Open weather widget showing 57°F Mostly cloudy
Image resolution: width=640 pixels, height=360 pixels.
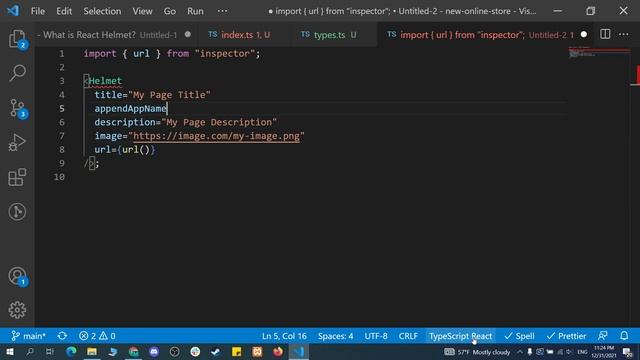tap(478, 352)
